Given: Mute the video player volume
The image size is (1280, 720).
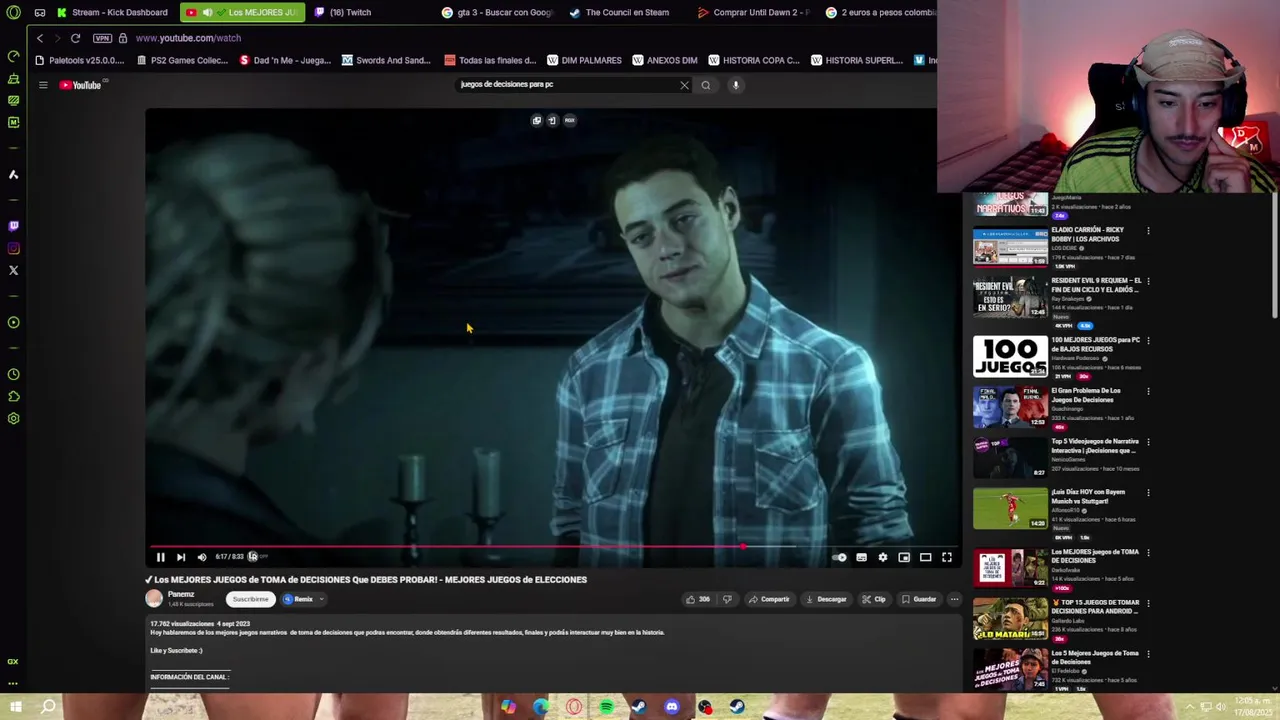Looking at the screenshot, I should tap(202, 557).
